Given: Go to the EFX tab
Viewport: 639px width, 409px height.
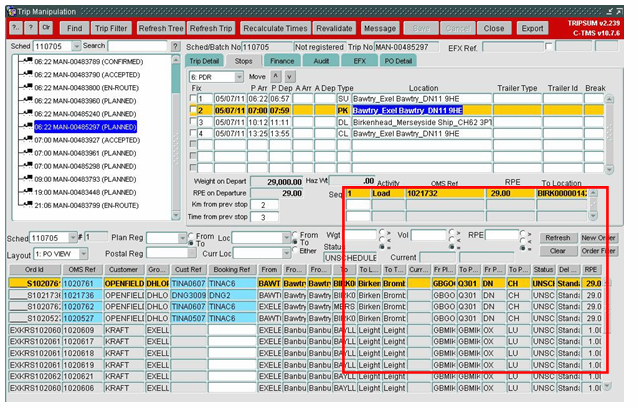Looking at the screenshot, I should click(359, 61).
